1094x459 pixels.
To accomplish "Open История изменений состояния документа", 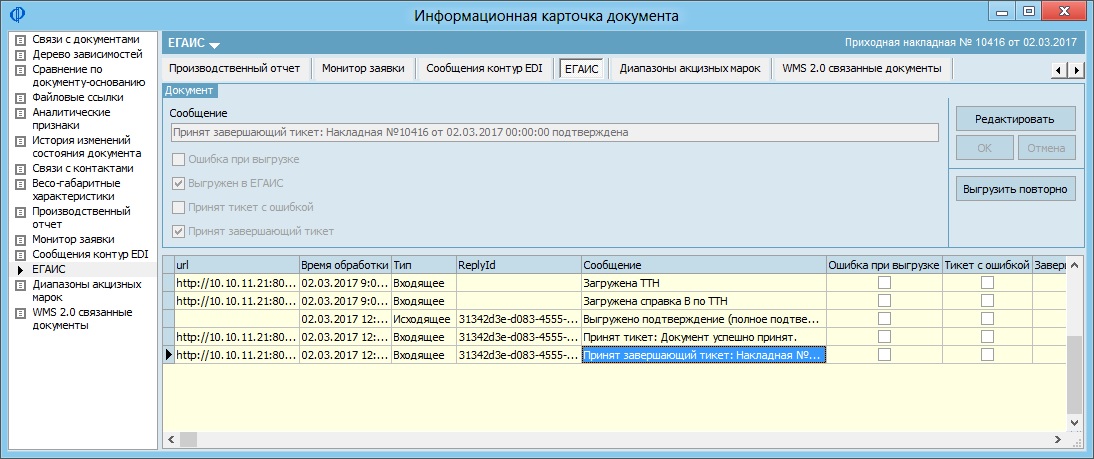I will 87,146.
